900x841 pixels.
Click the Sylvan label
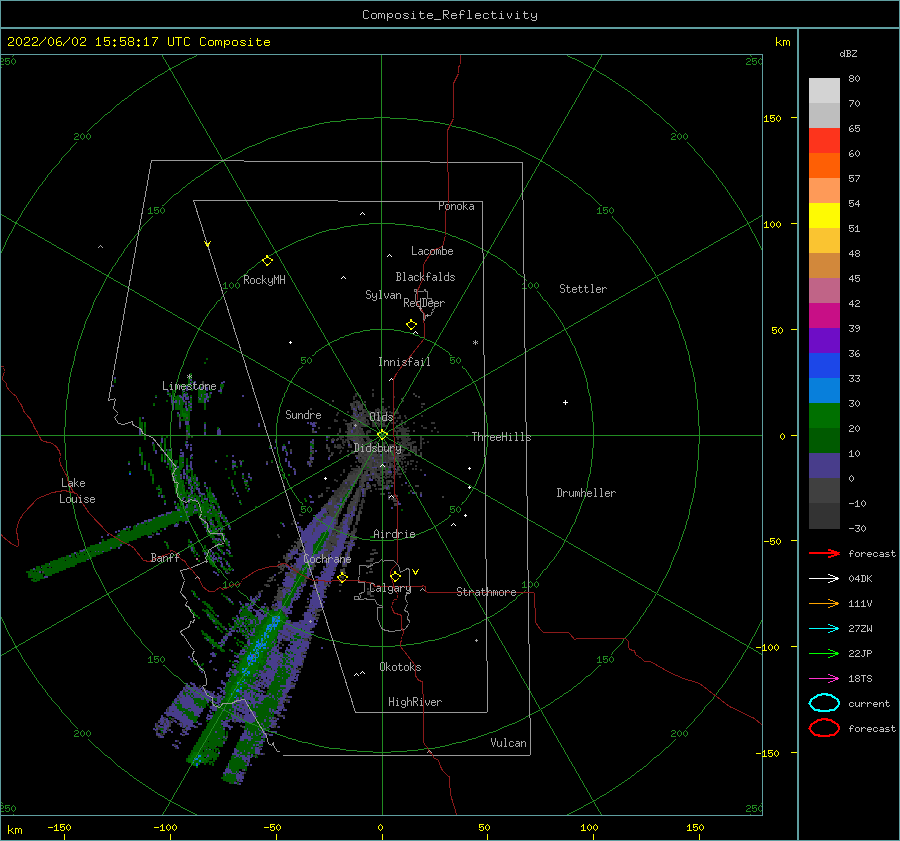[383, 295]
